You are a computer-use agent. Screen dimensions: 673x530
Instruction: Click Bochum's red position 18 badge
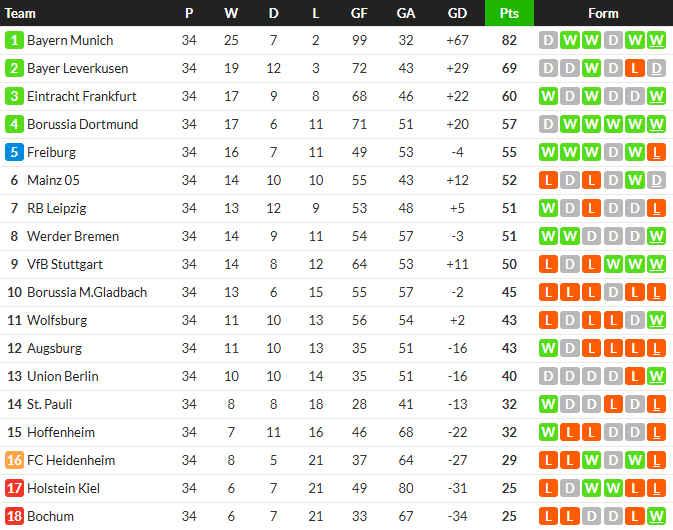[14, 517]
